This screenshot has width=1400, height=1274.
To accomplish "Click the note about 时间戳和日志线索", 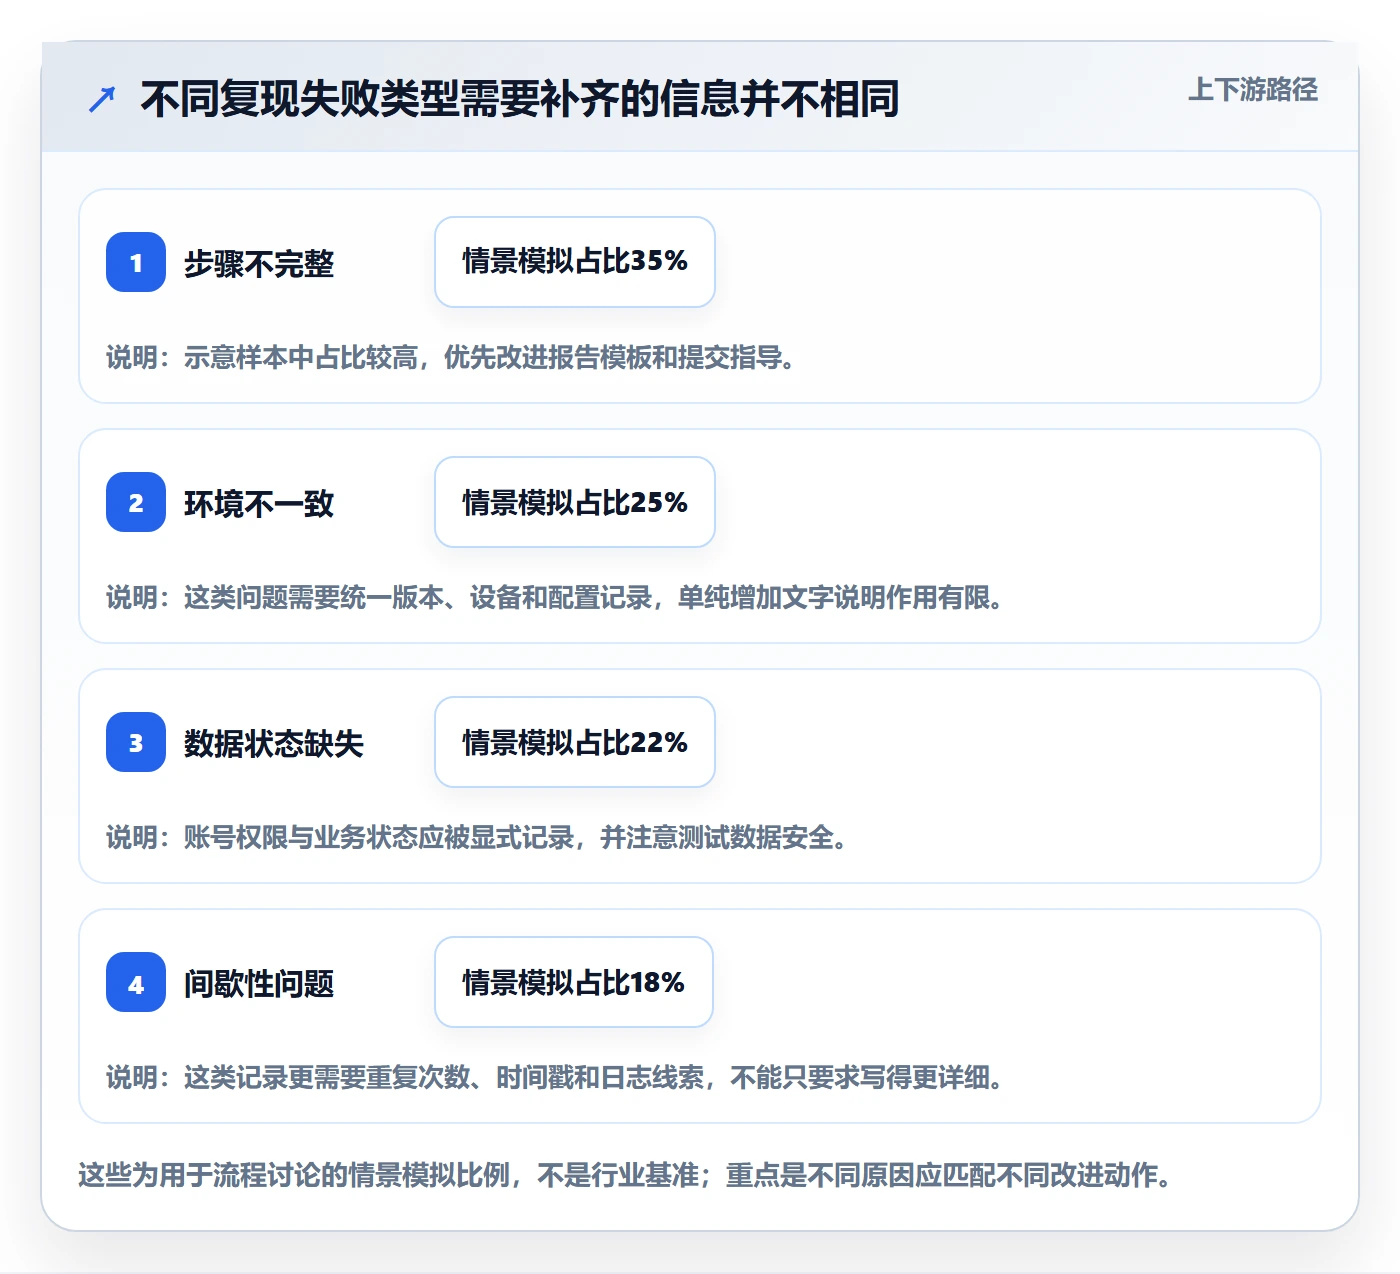I will [x=555, y=1077].
